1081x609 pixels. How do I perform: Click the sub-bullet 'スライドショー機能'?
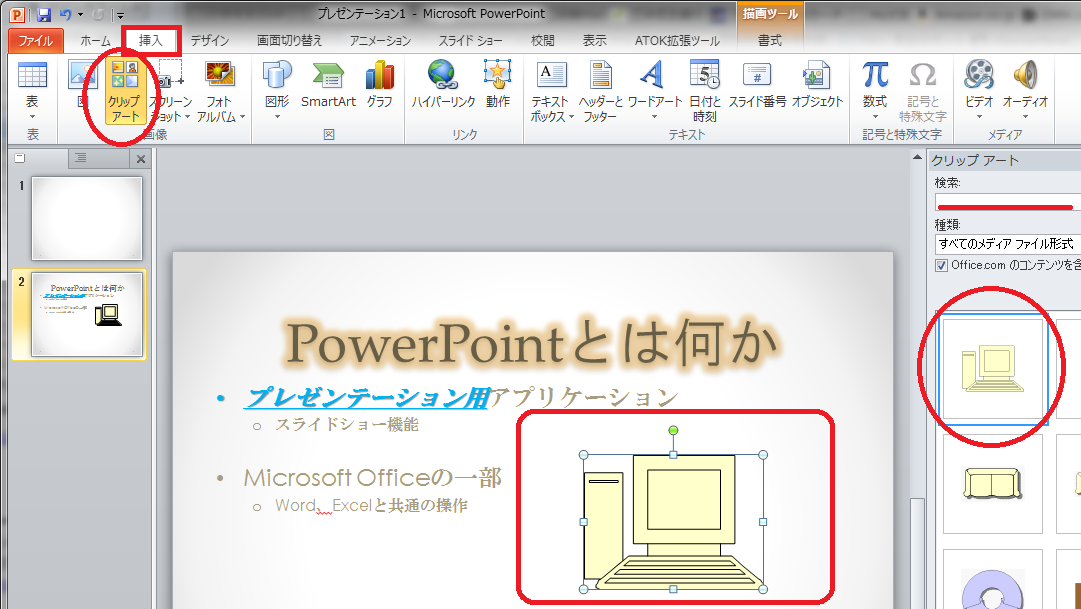click(x=347, y=425)
